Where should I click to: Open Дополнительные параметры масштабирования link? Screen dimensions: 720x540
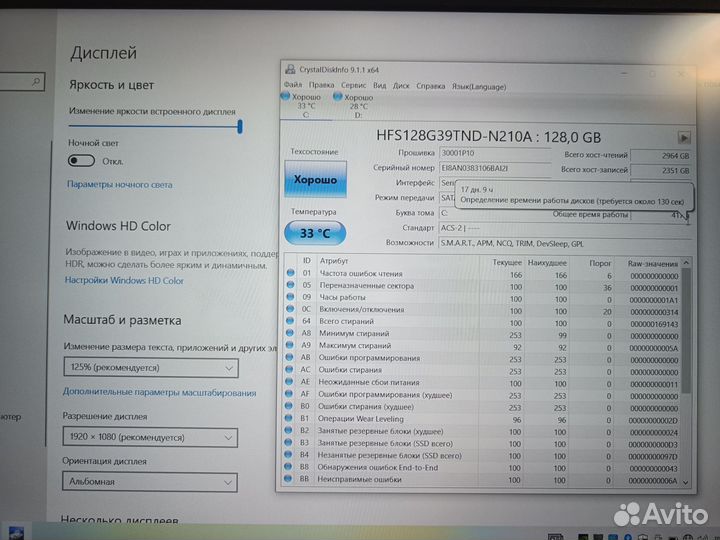click(x=159, y=393)
